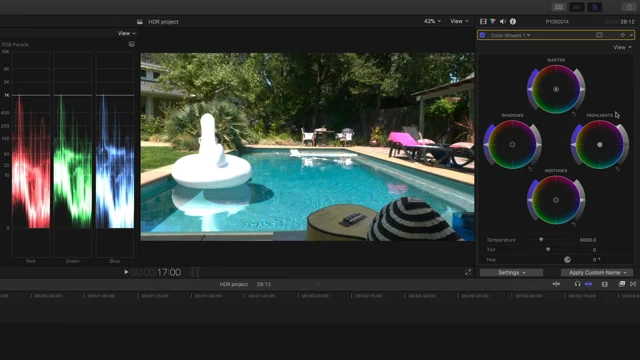The width and height of the screenshot is (640, 360).
Task: Click the viewer fullscreen expand icon
Action: pyautogui.click(x=468, y=272)
